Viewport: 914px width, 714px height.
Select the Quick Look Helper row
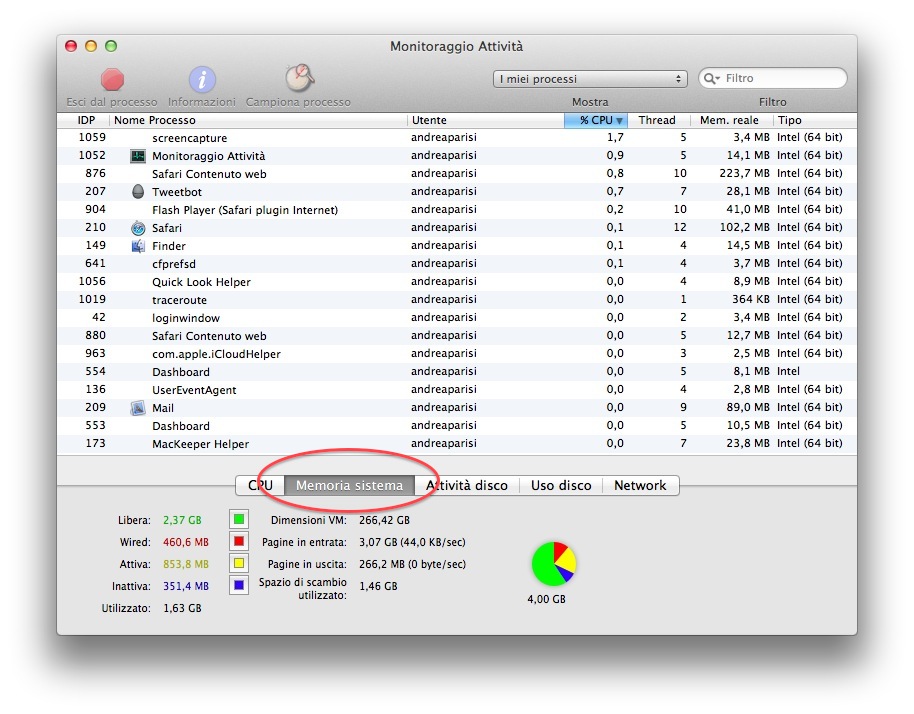(457, 282)
